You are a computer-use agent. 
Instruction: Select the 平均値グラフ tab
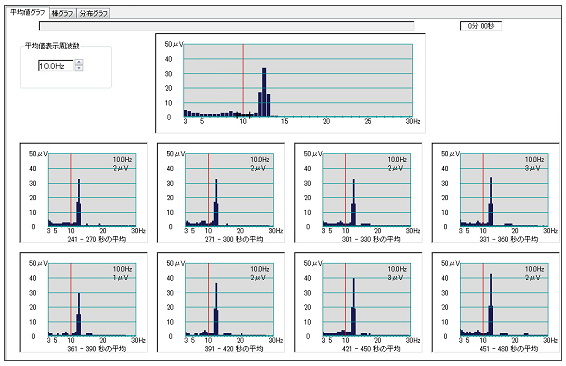pyautogui.click(x=27, y=13)
